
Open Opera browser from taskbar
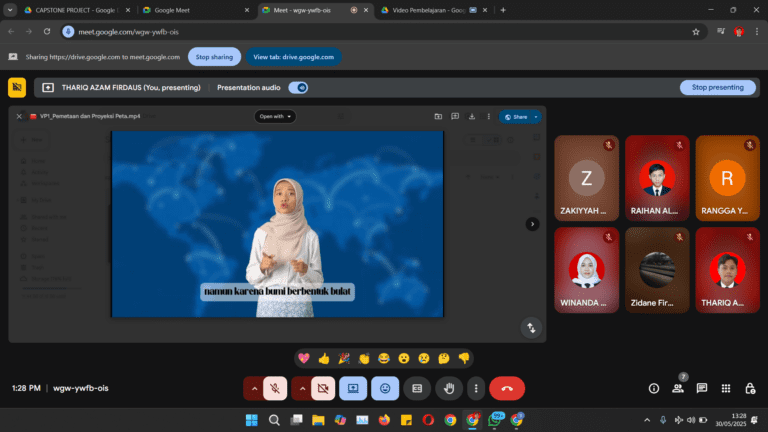pyautogui.click(x=428, y=420)
